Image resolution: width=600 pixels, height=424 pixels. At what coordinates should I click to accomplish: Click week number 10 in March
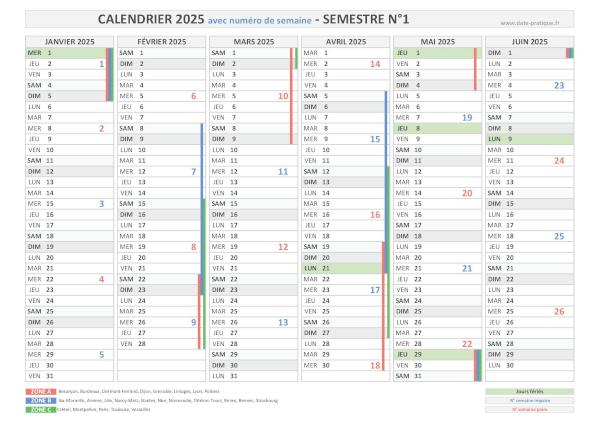(x=283, y=96)
